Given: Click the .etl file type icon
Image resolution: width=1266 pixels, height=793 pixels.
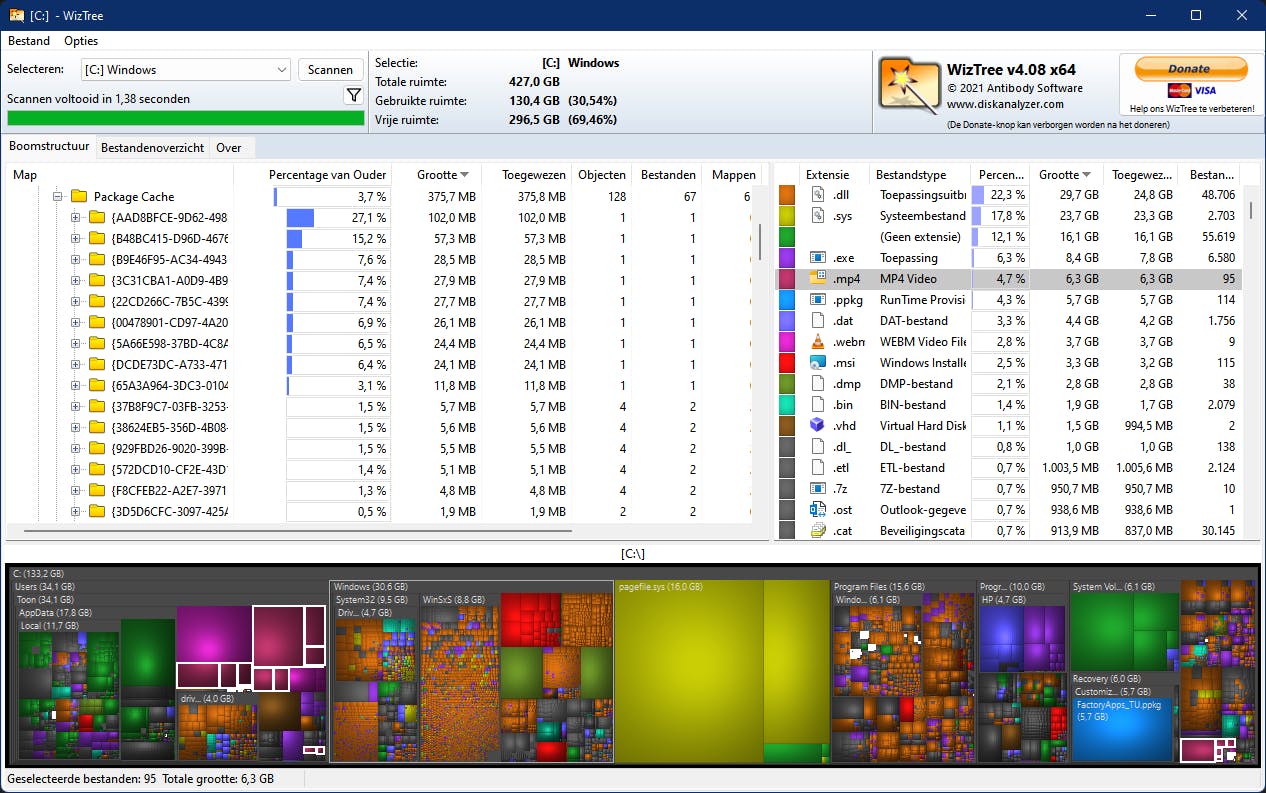Looking at the screenshot, I should tap(817, 468).
